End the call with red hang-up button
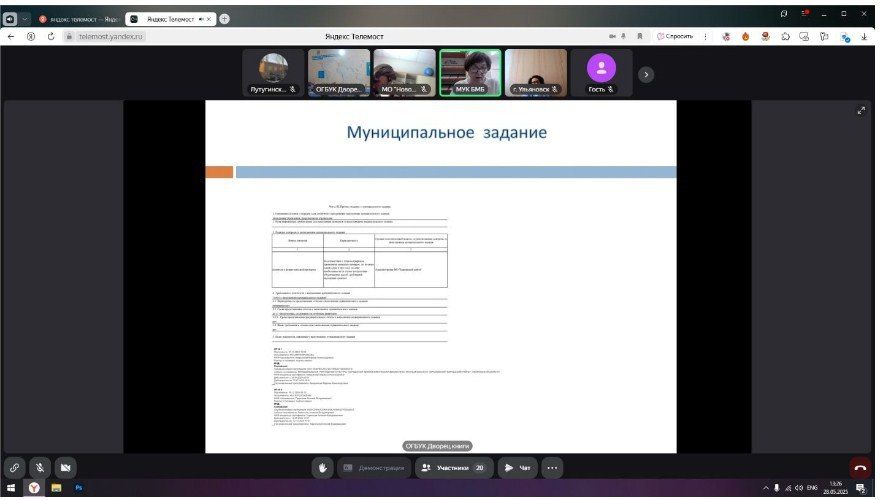The height and width of the screenshot is (500, 881). click(x=860, y=467)
